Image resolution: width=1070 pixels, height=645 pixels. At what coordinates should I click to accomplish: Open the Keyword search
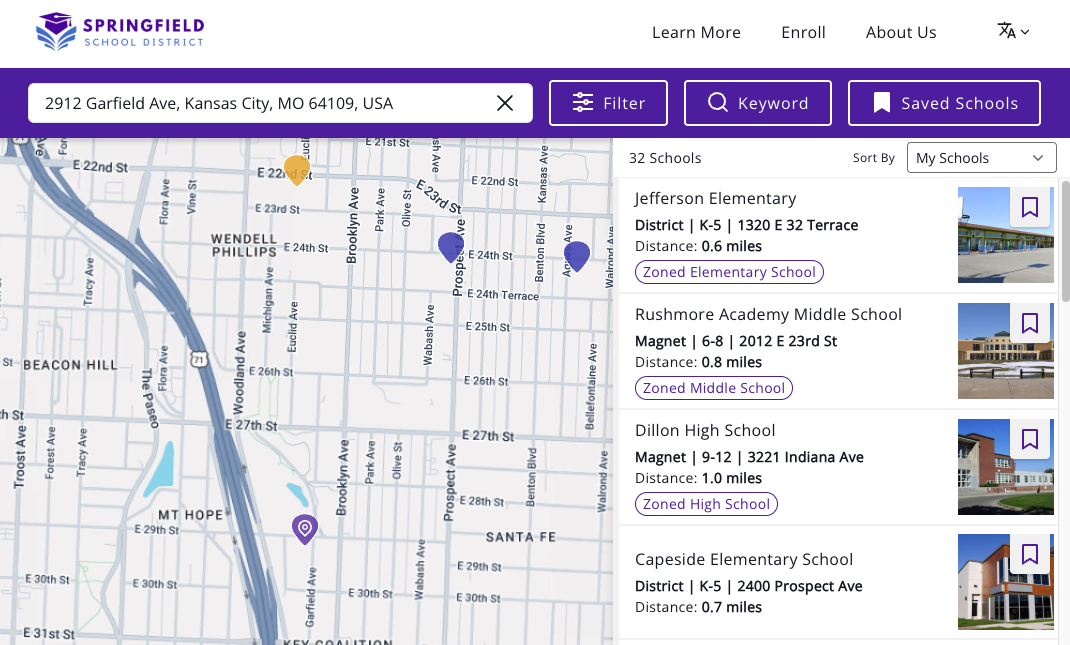coord(758,103)
